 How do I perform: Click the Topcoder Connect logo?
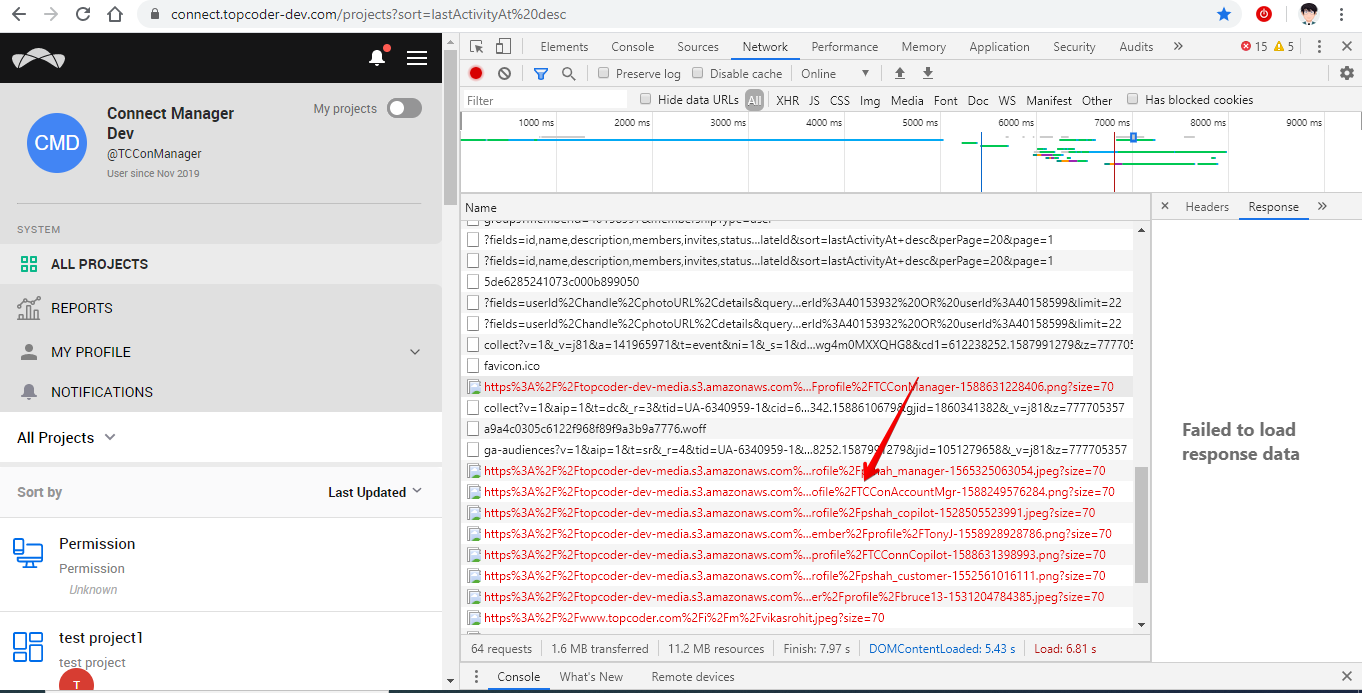(x=39, y=58)
